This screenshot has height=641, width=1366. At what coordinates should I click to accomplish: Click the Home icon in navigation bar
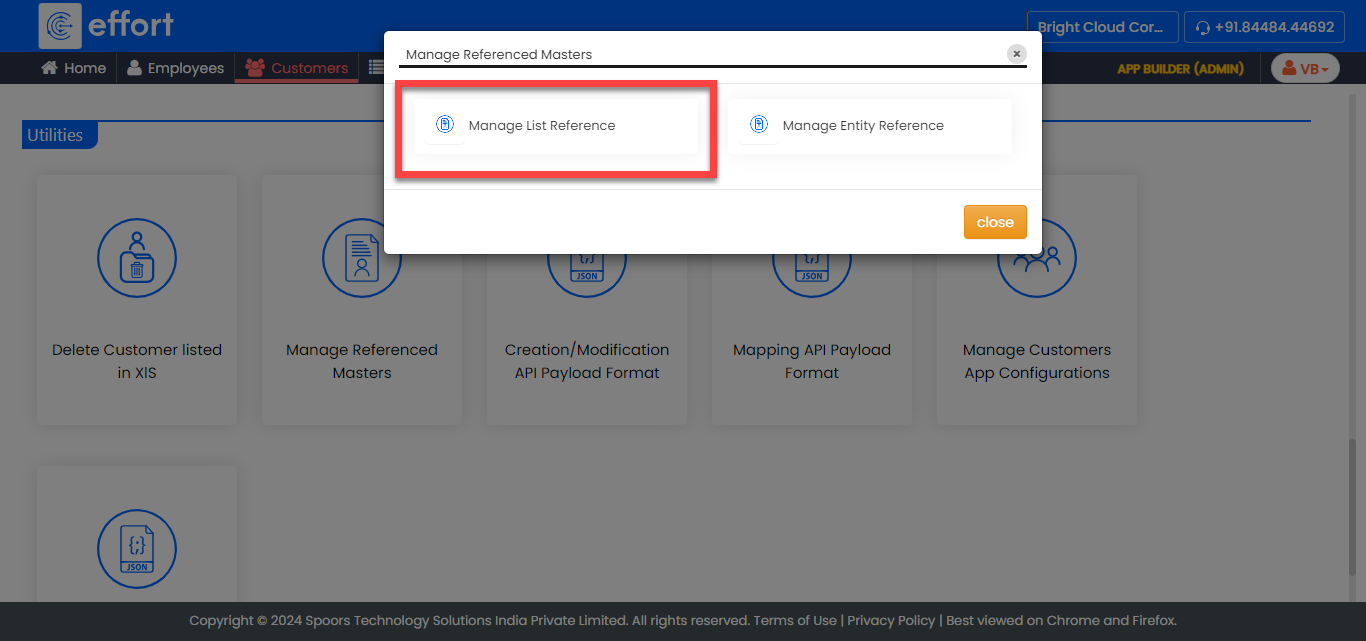[x=48, y=68]
